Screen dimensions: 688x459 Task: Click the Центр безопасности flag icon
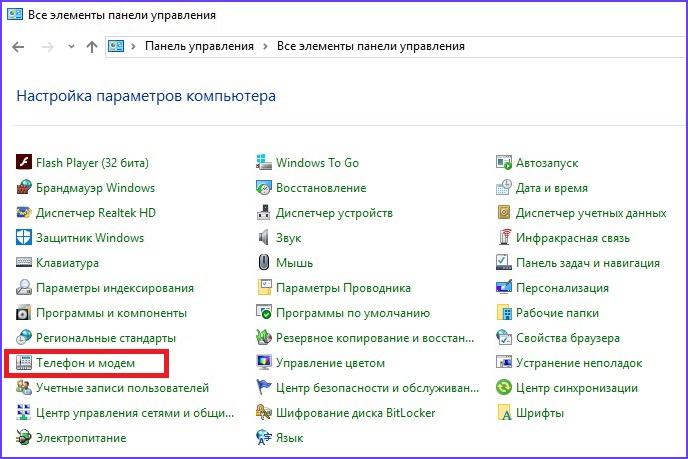264,387
